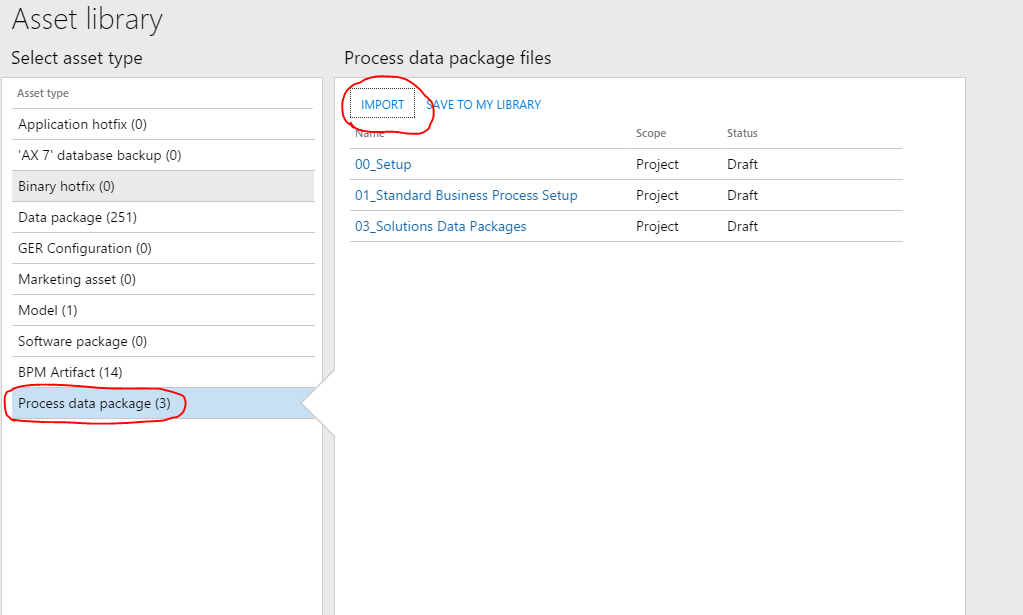The width and height of the screenshot is (1023, 615).
Task: Select the 'AX 7' database backup type
Action: [x=90, y=155]
